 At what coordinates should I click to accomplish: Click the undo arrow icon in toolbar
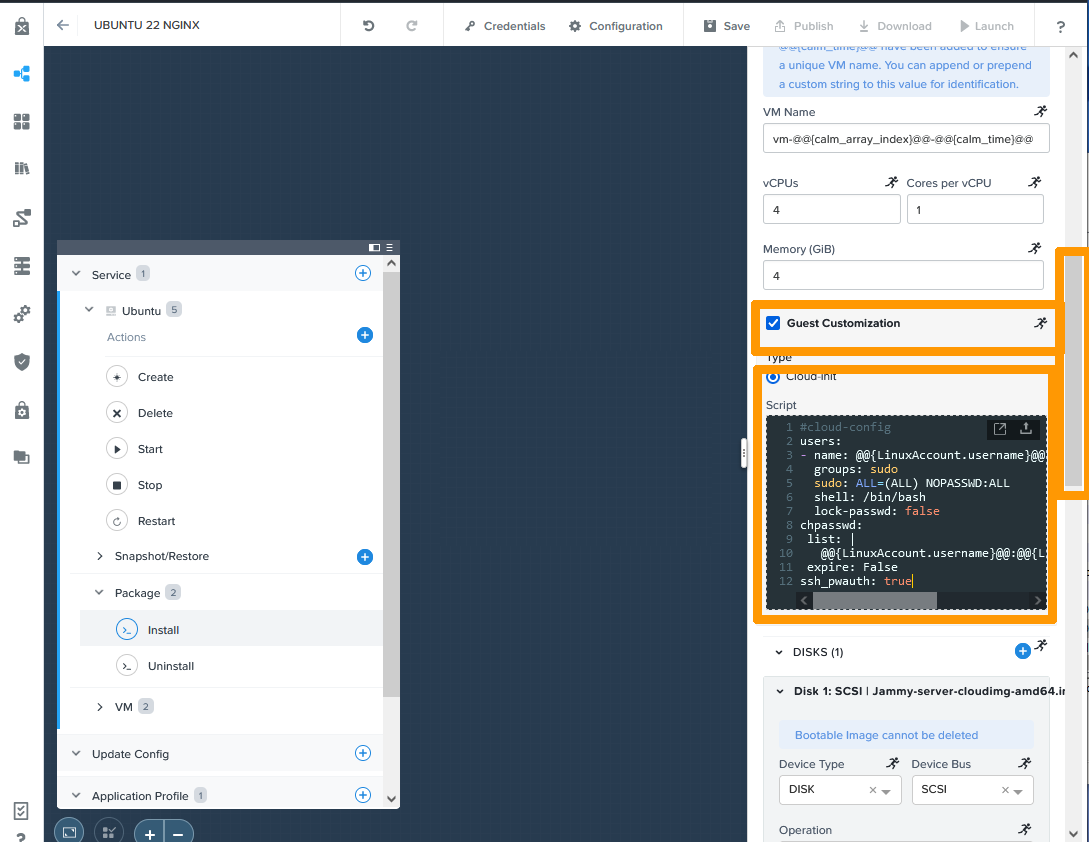[x=368, y=26]
